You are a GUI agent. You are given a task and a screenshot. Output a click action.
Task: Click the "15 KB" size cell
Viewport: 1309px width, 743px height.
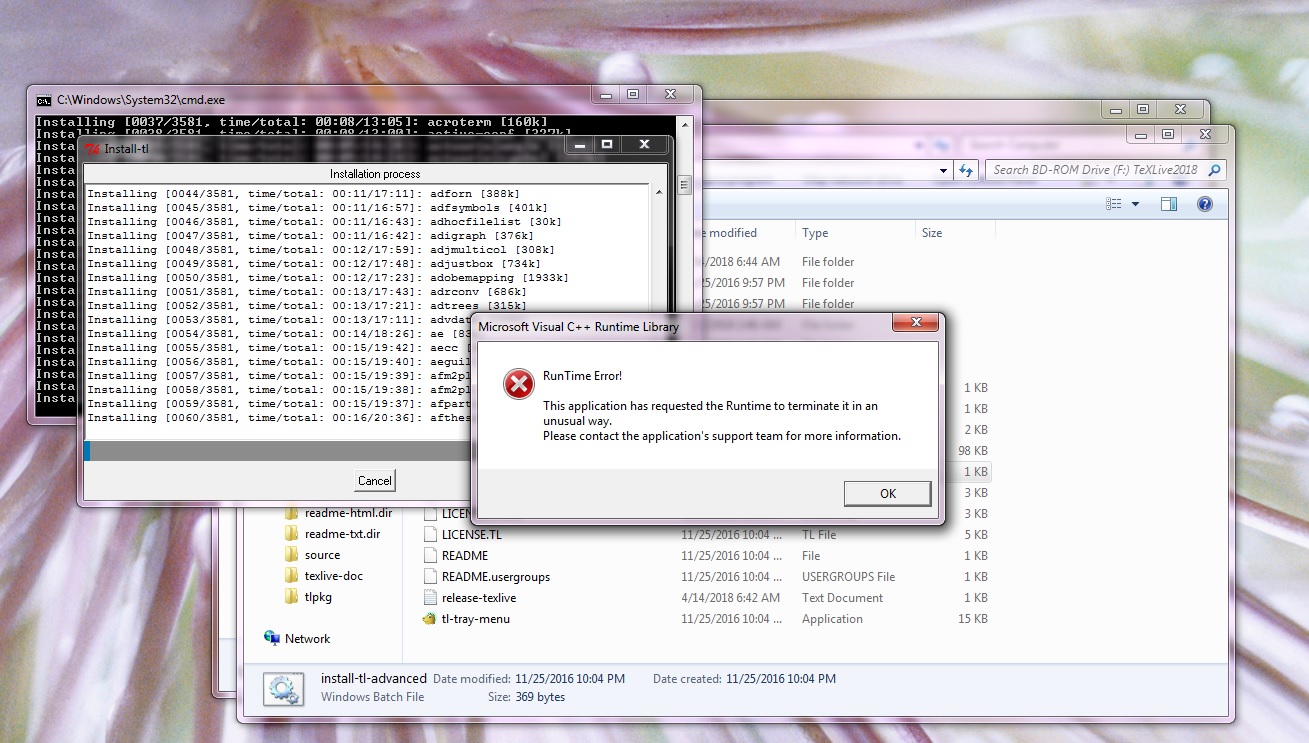click(973, 618)
